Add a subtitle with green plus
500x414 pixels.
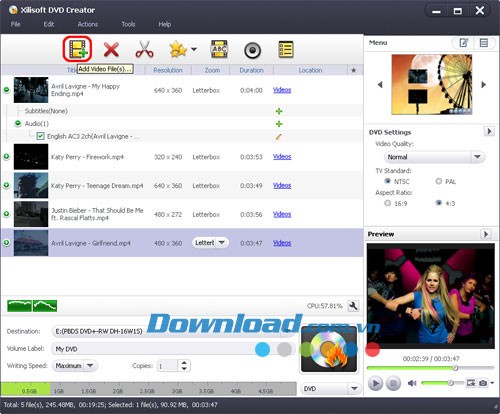279,111
